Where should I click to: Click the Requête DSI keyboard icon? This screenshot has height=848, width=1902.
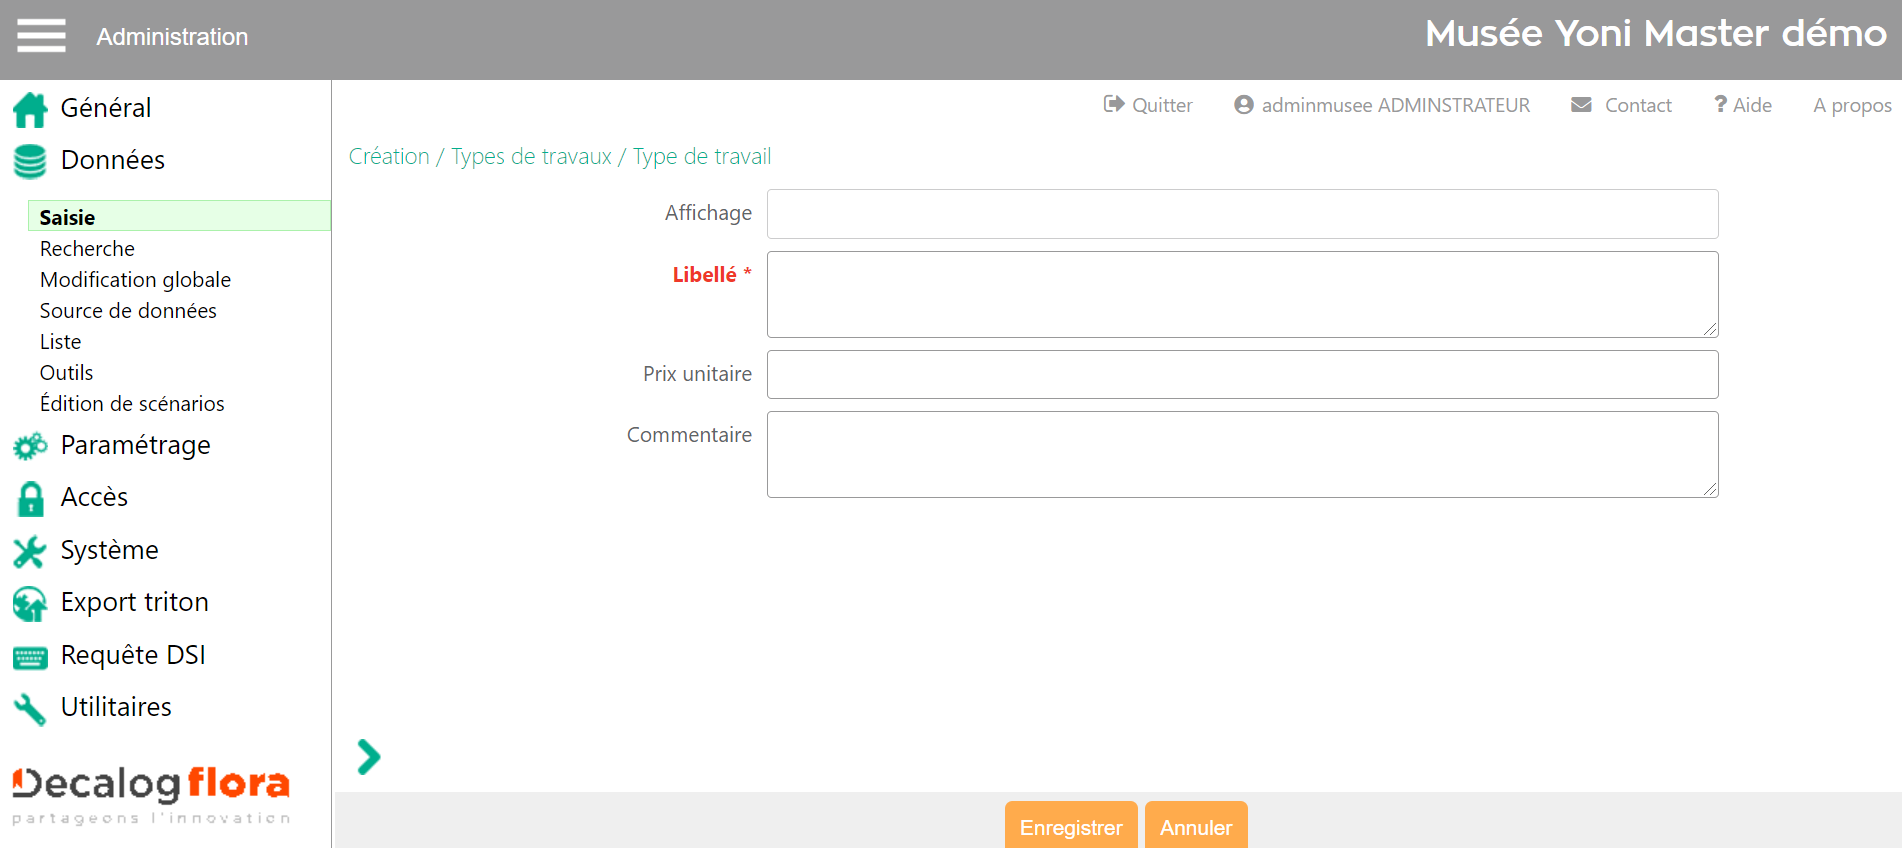coord(30,657)
